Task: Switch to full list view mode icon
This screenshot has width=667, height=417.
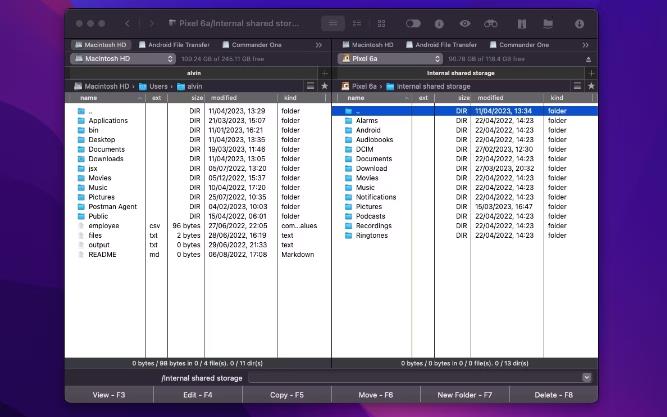Action: [333, 23]
